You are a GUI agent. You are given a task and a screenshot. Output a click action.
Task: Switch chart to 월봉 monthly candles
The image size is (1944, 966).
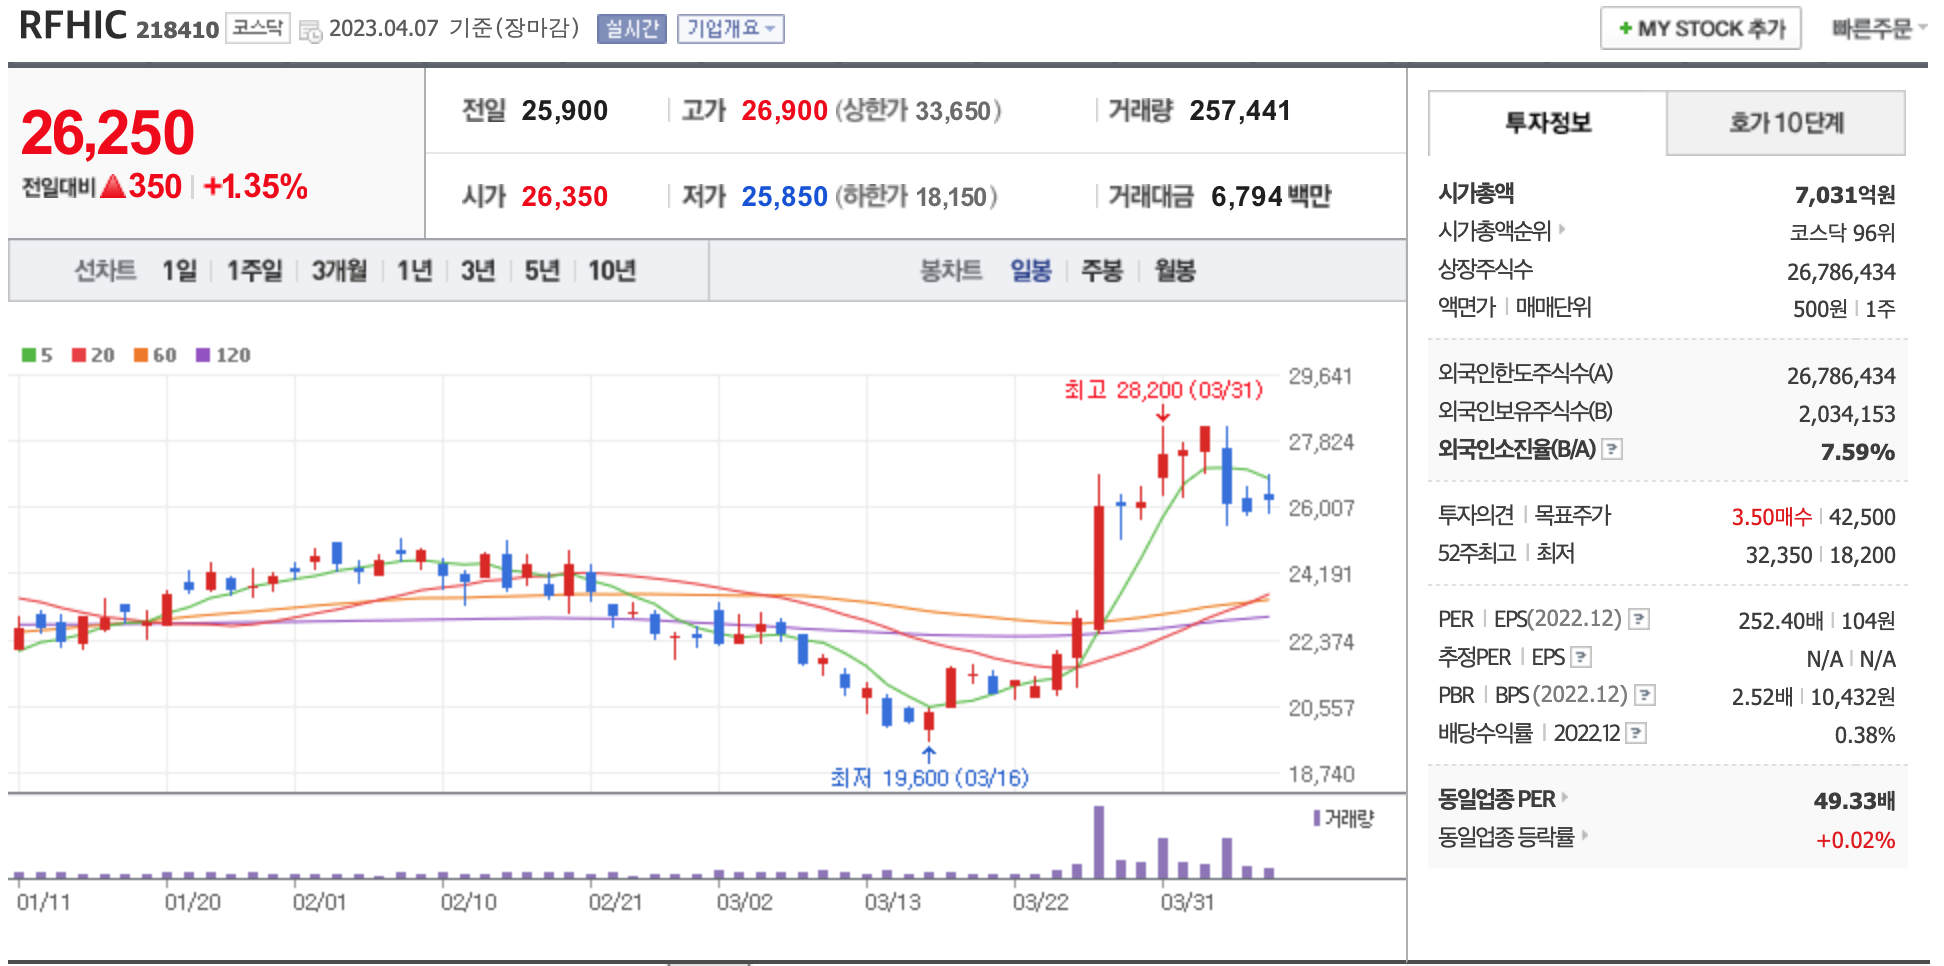(x=1175, y=271)
